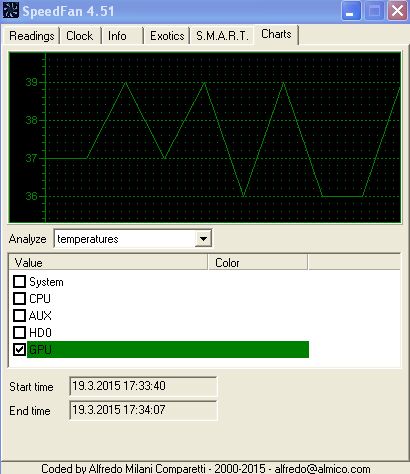Viewport: 410px width, 474px height.
Task: Open the S.M.A.R.T. tab
Action: click(222, 36)
